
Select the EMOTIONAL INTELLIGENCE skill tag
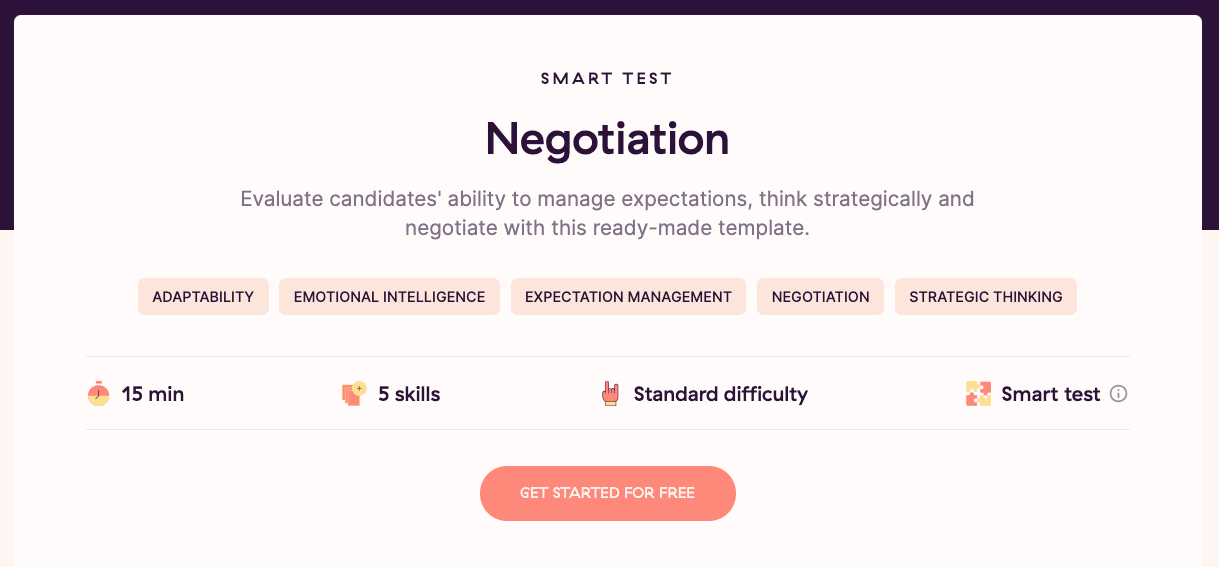point(389,297)
